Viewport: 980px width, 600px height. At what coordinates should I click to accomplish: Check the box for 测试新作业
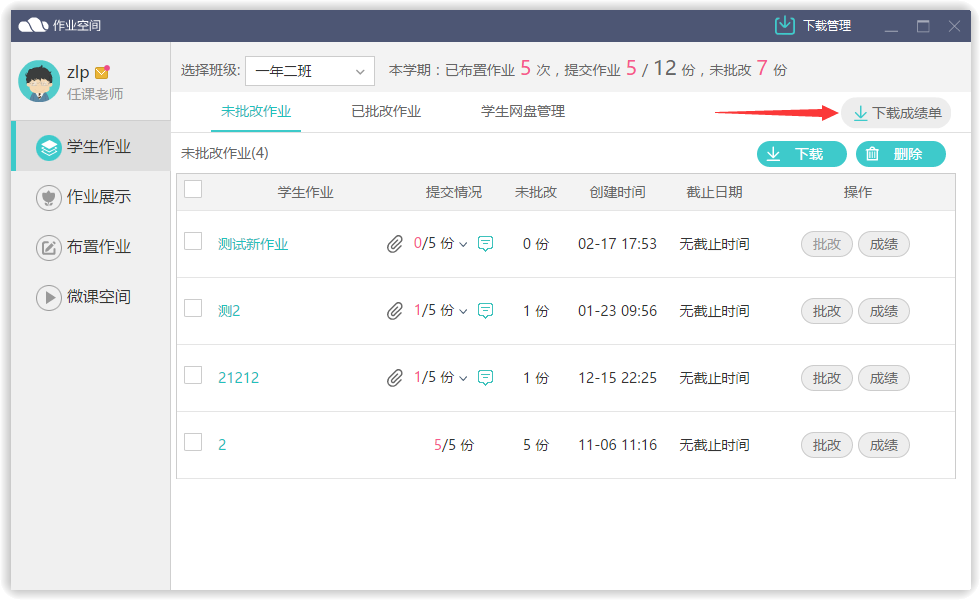pos(193,241)
